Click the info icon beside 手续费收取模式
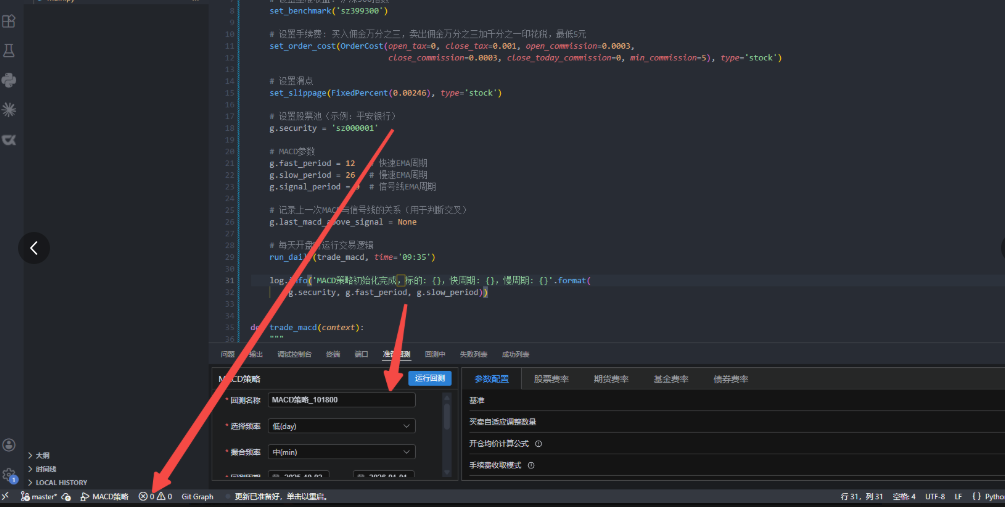This screenshot has width=1005, height=507. click(531, 465)
